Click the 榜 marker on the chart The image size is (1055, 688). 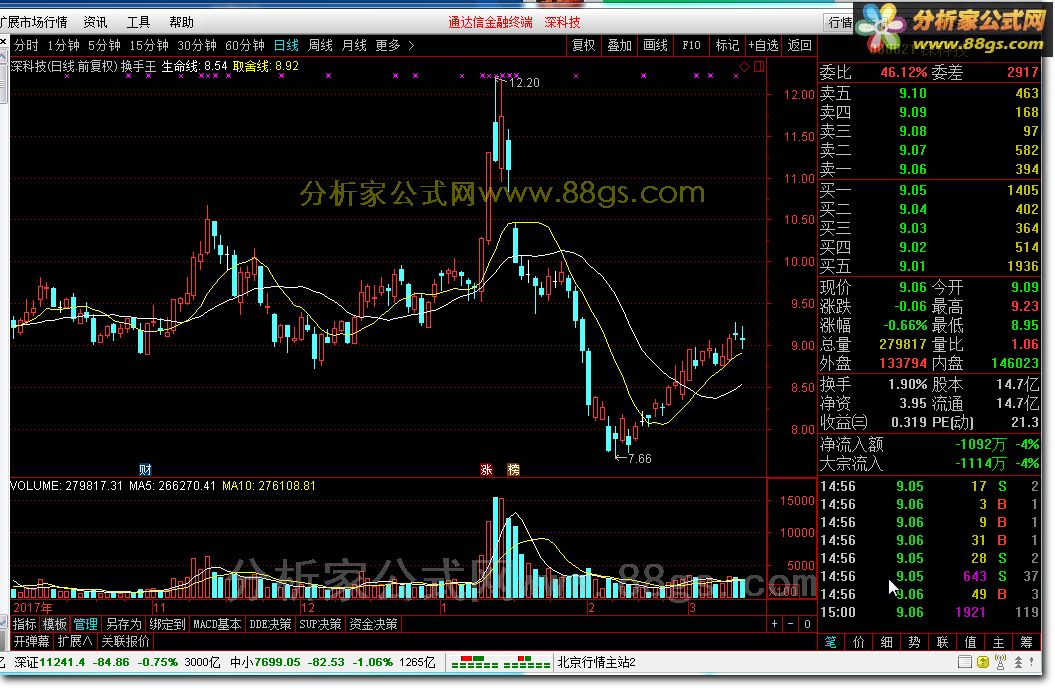point(513,469)
